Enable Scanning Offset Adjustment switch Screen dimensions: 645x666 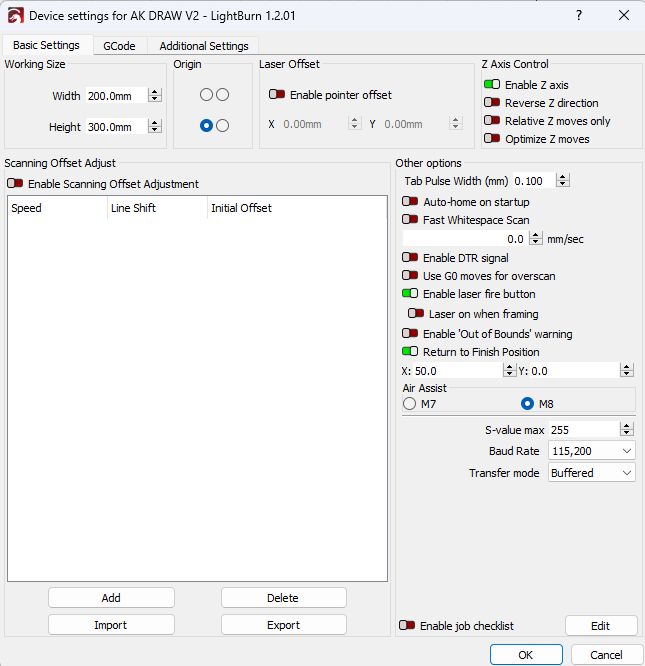[x=15, y=184]
